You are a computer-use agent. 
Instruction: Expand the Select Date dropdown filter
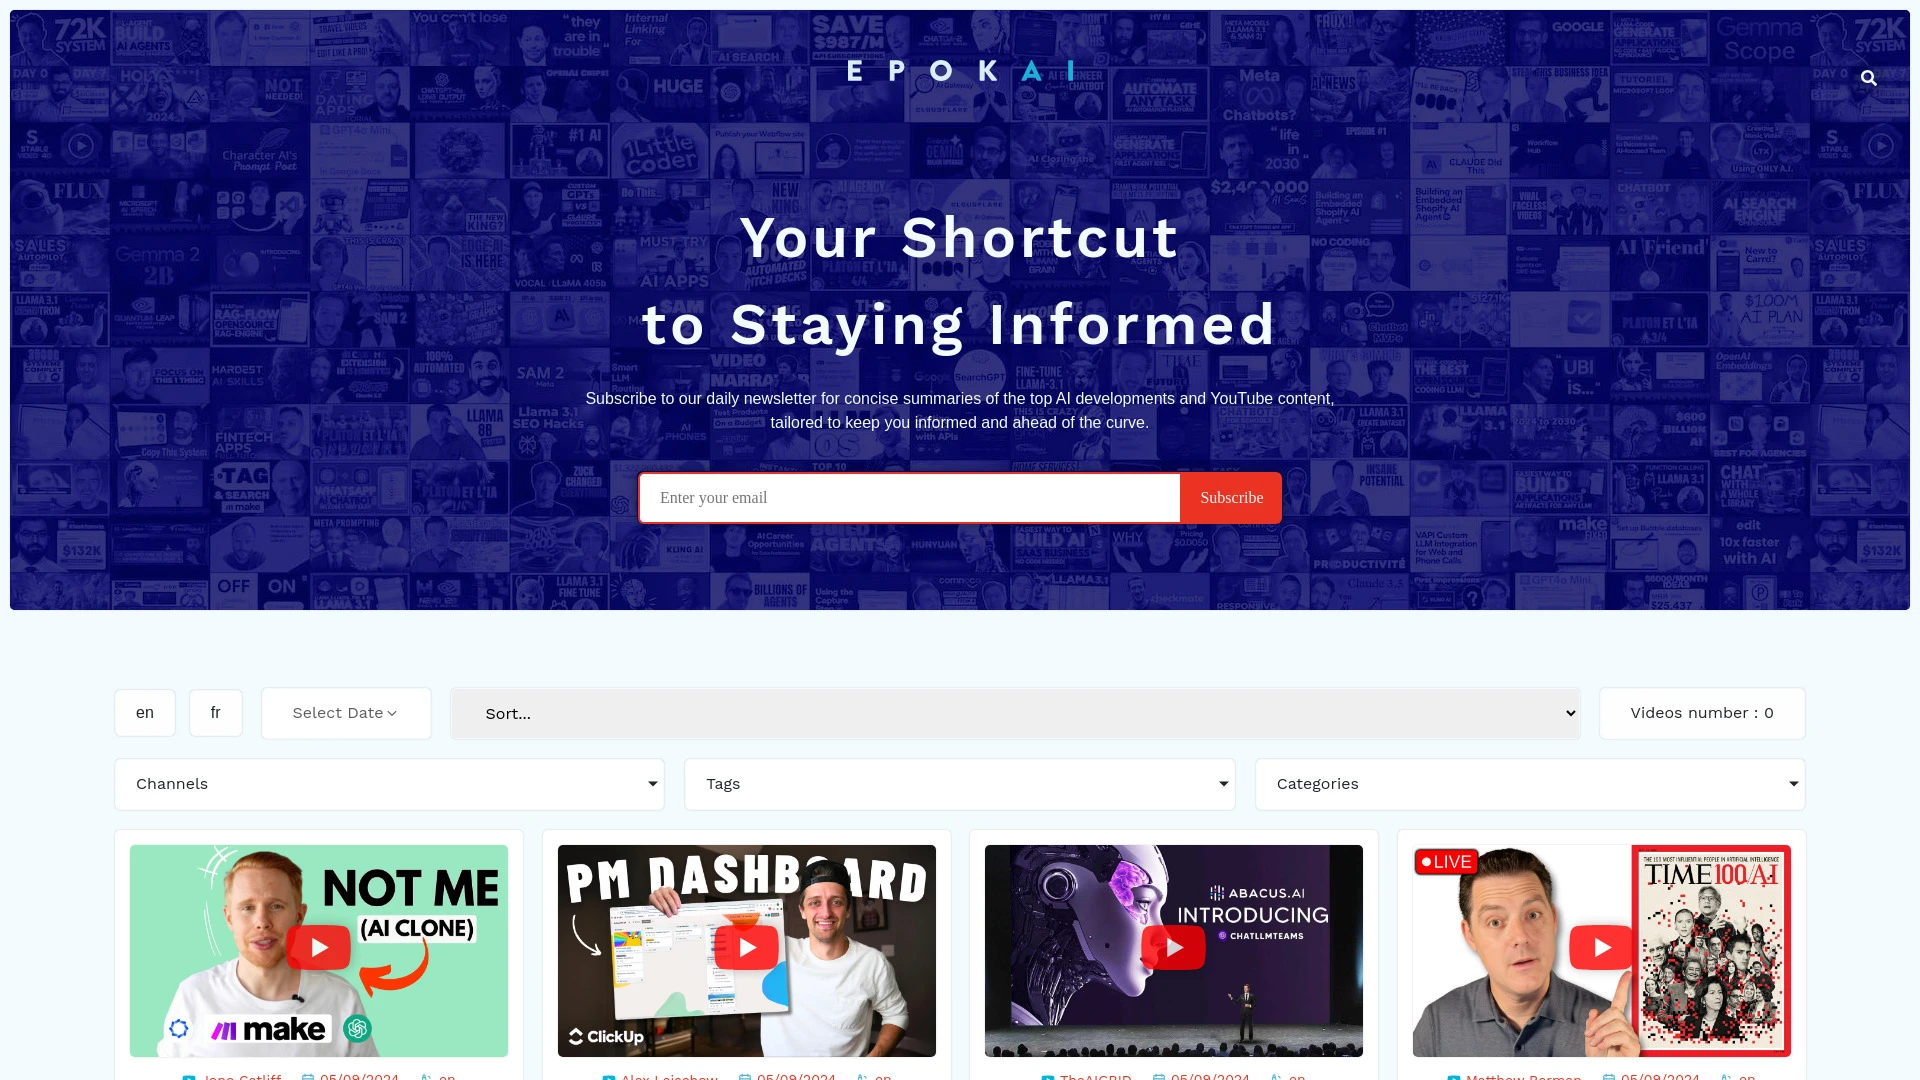pos(344,712)
